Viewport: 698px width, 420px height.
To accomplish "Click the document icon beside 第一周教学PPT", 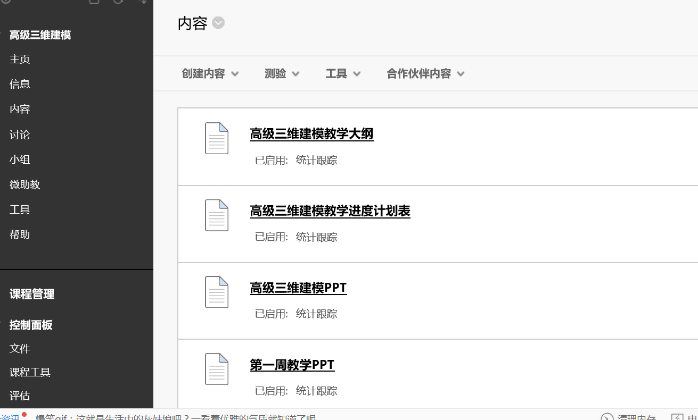I will tap(216, 369).
